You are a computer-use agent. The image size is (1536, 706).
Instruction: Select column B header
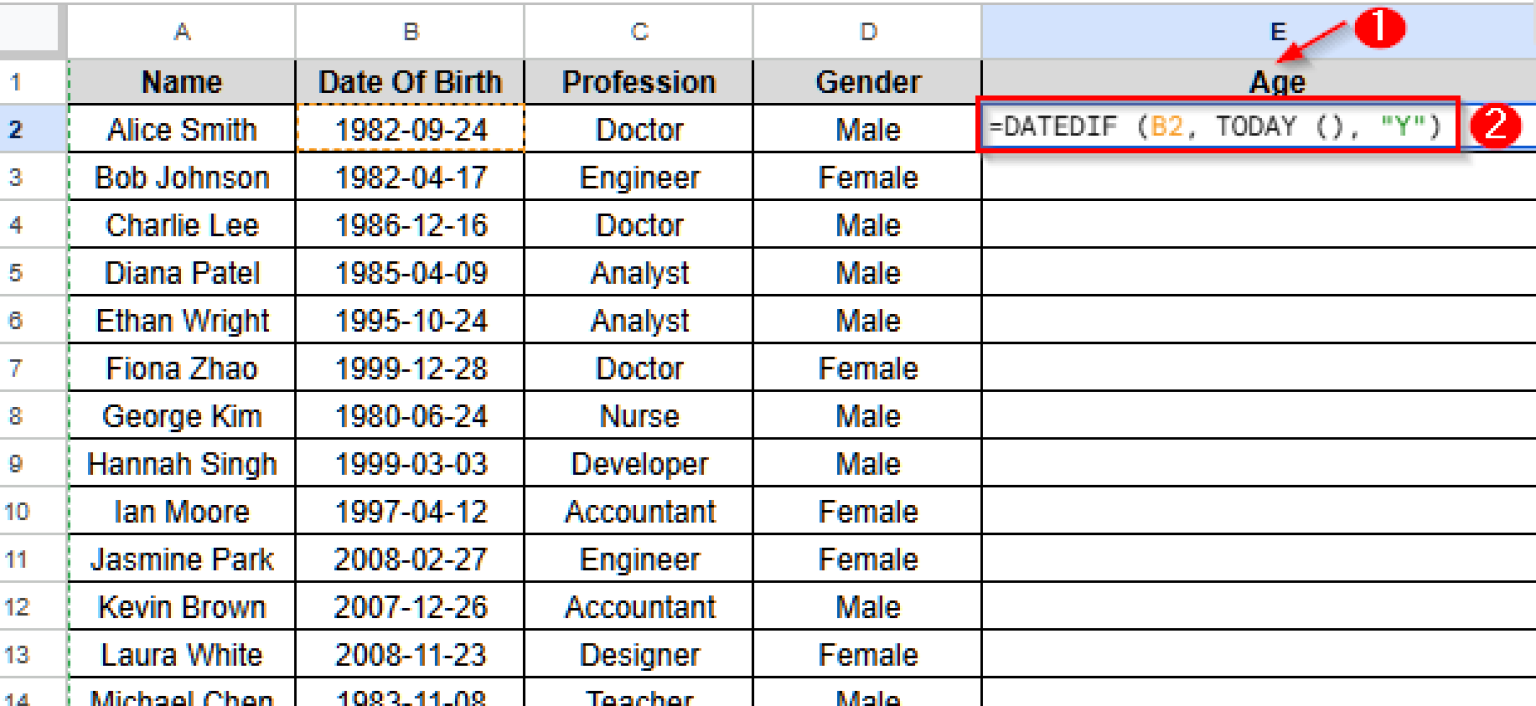410,30
